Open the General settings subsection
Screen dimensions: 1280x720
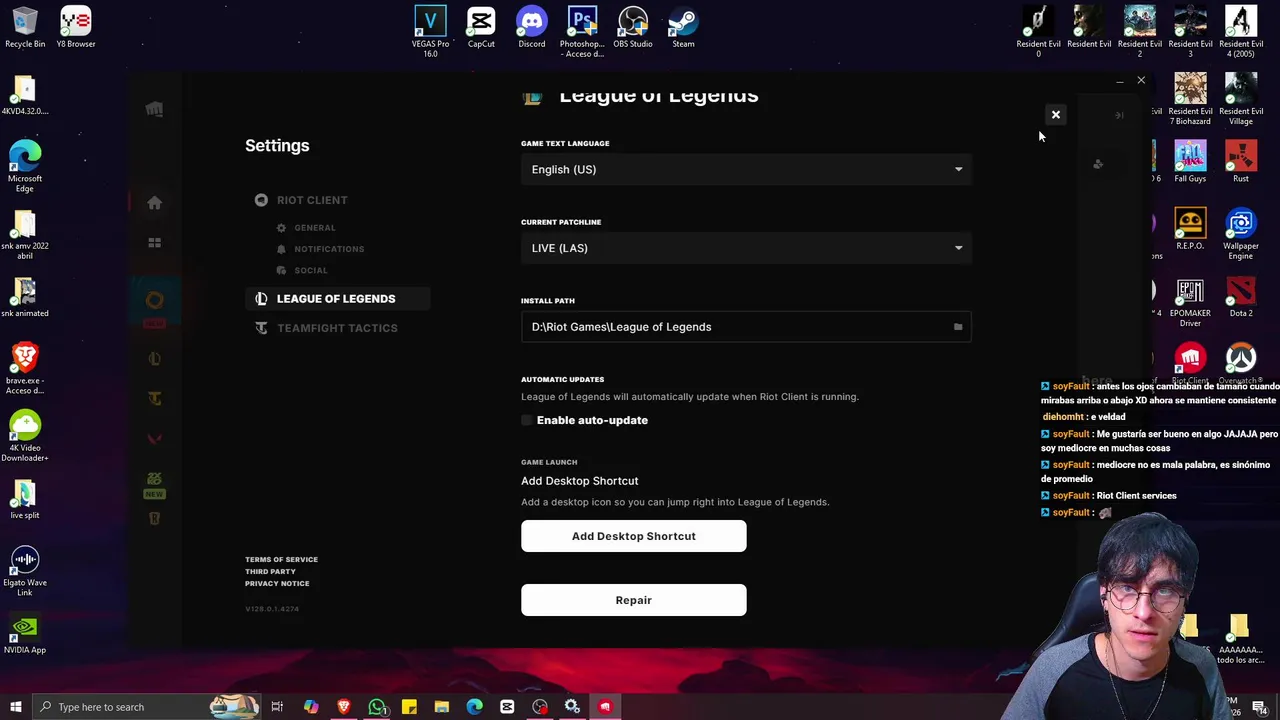tap(306, 228)
